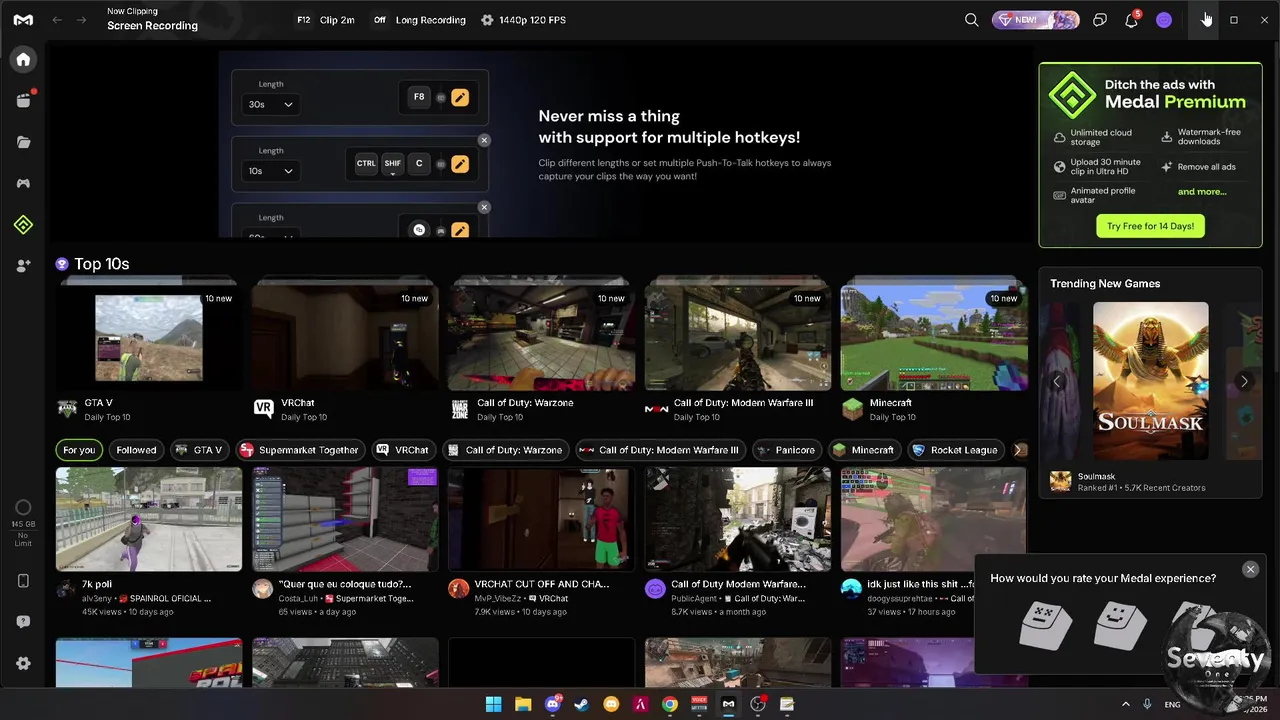Open notifications bell icon

[1132, 20]
